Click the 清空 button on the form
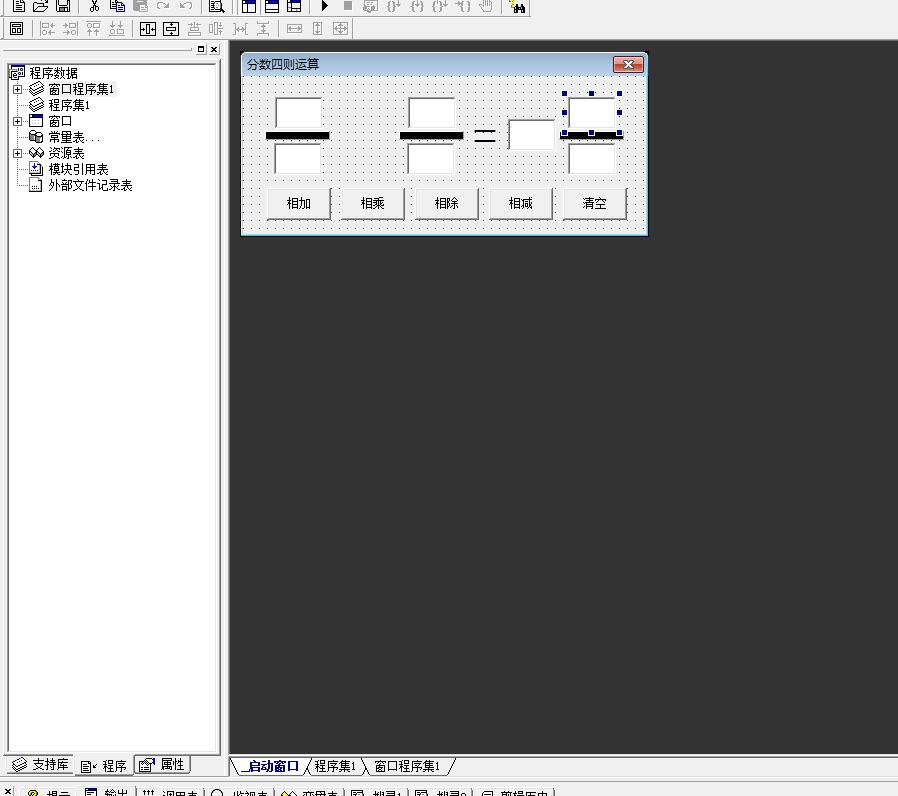 click(594, 203)
